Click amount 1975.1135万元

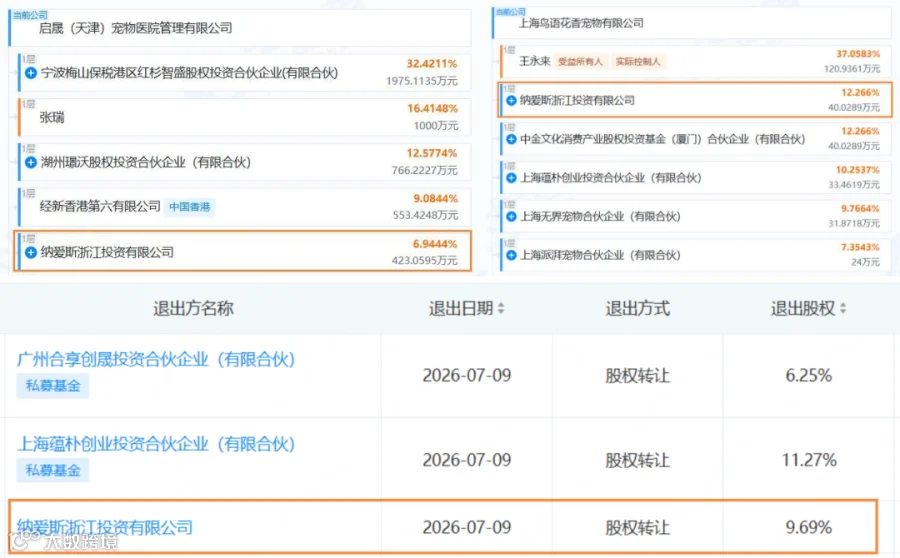pos(422,81)
